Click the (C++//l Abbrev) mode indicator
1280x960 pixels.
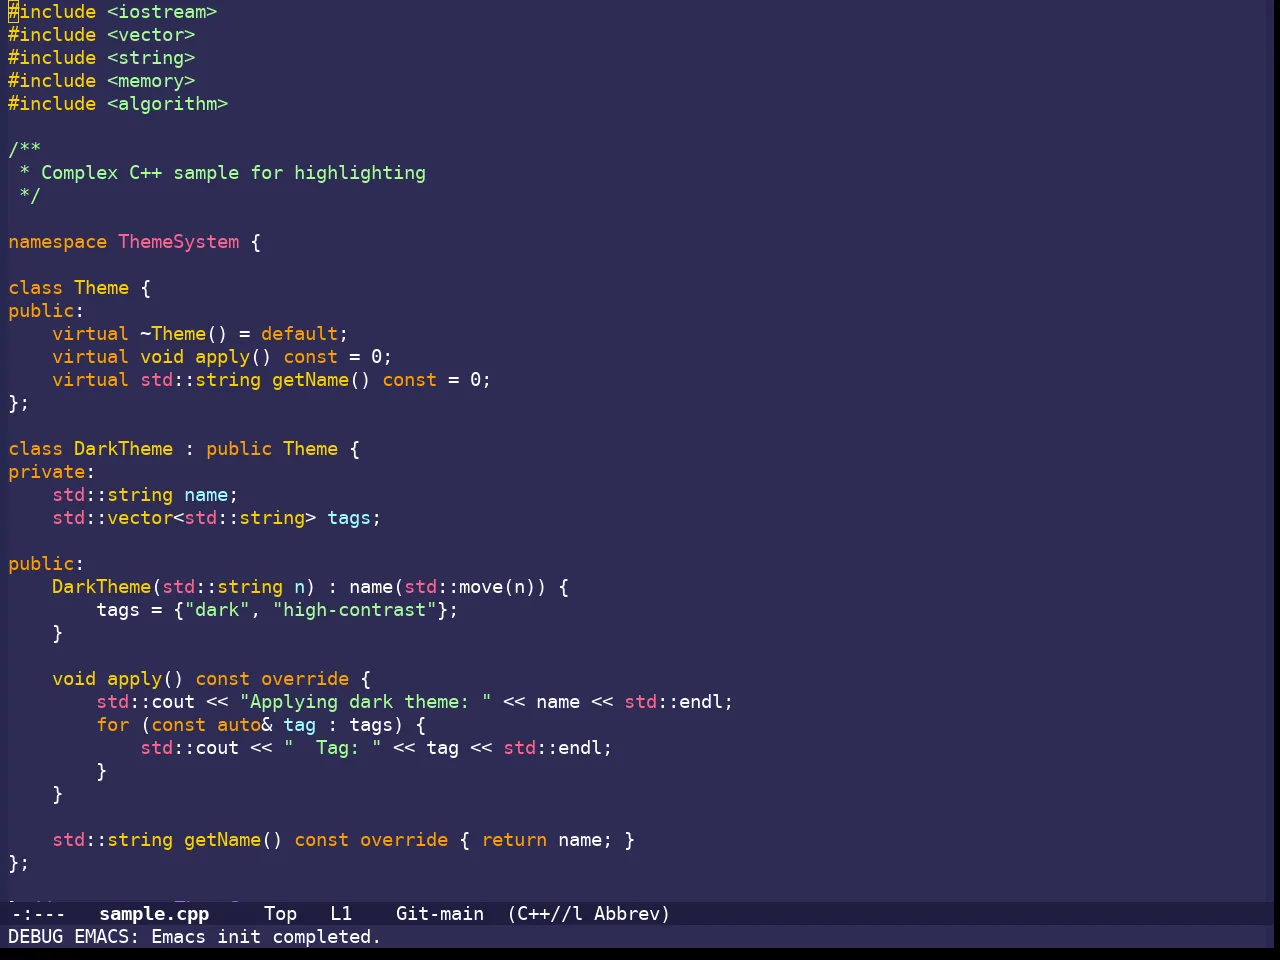589,913
